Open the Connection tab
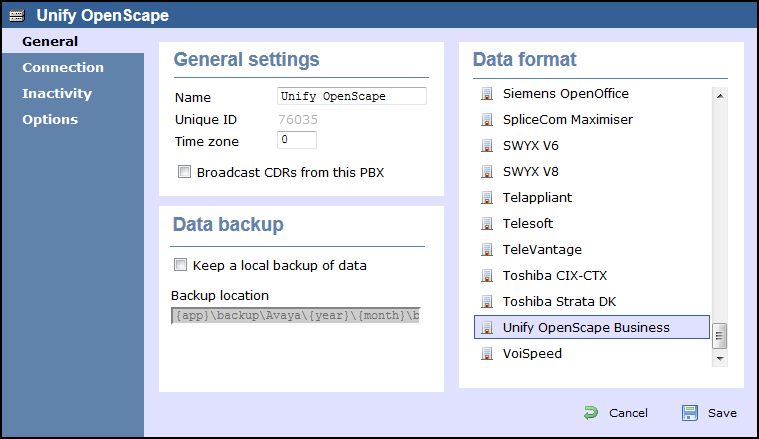Viewport: 759px width, 439px height. click(63, 67)
